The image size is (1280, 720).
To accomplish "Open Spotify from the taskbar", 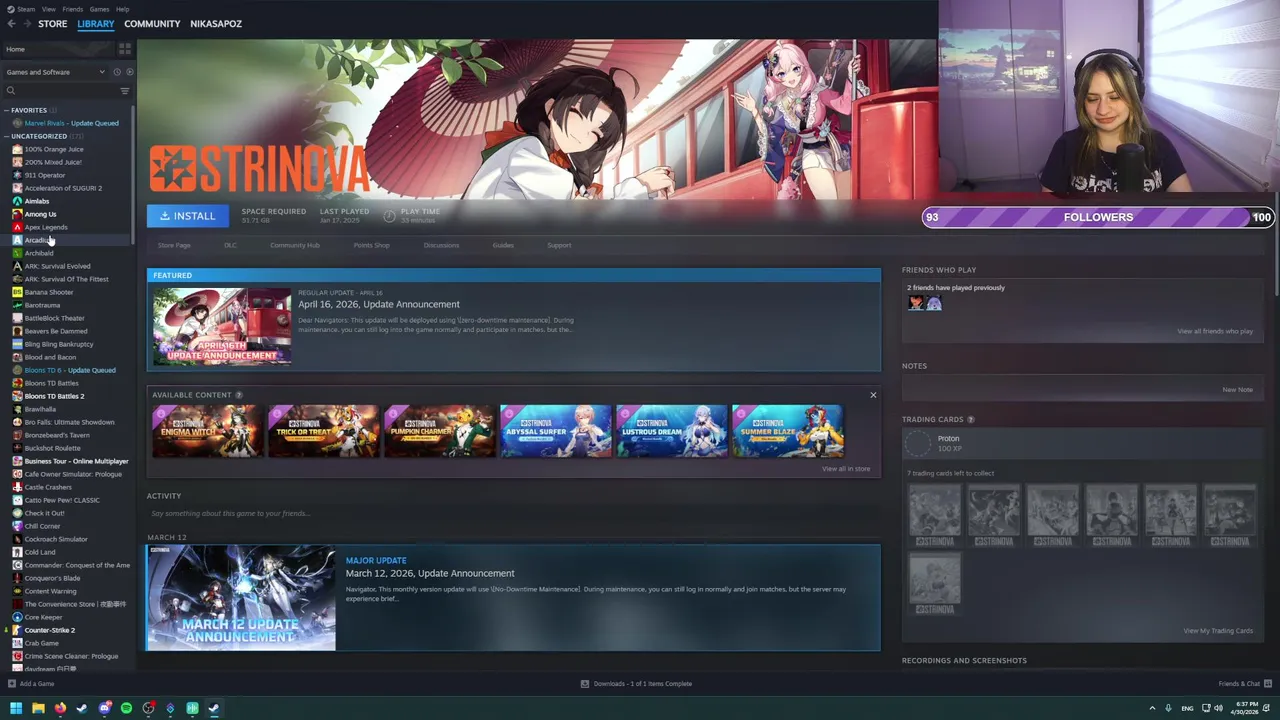I will tap(126, 708).
